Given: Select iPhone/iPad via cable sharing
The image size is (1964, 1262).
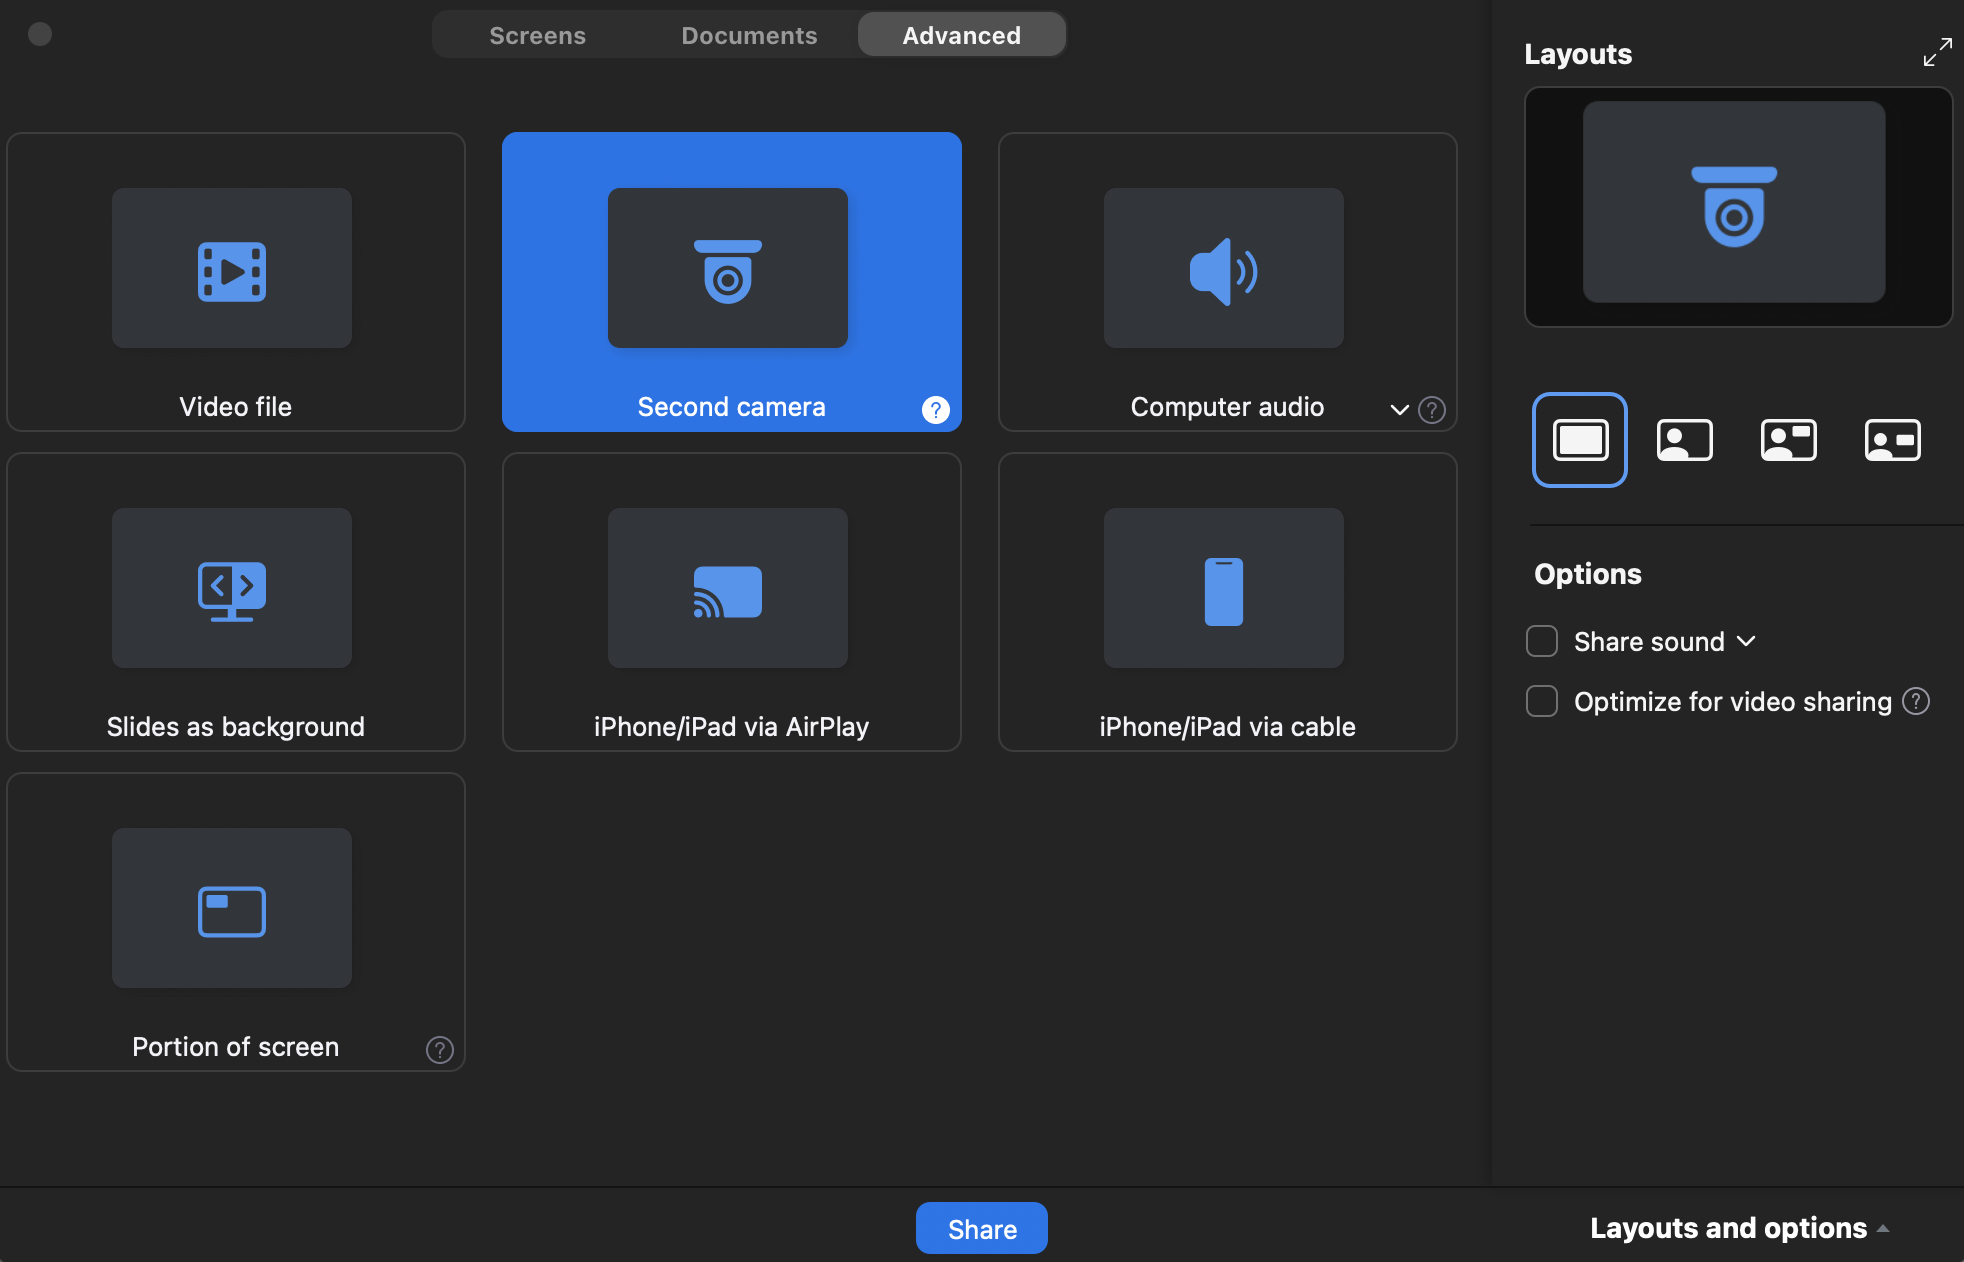Looking at the screenshot, I should [1226, 602].
